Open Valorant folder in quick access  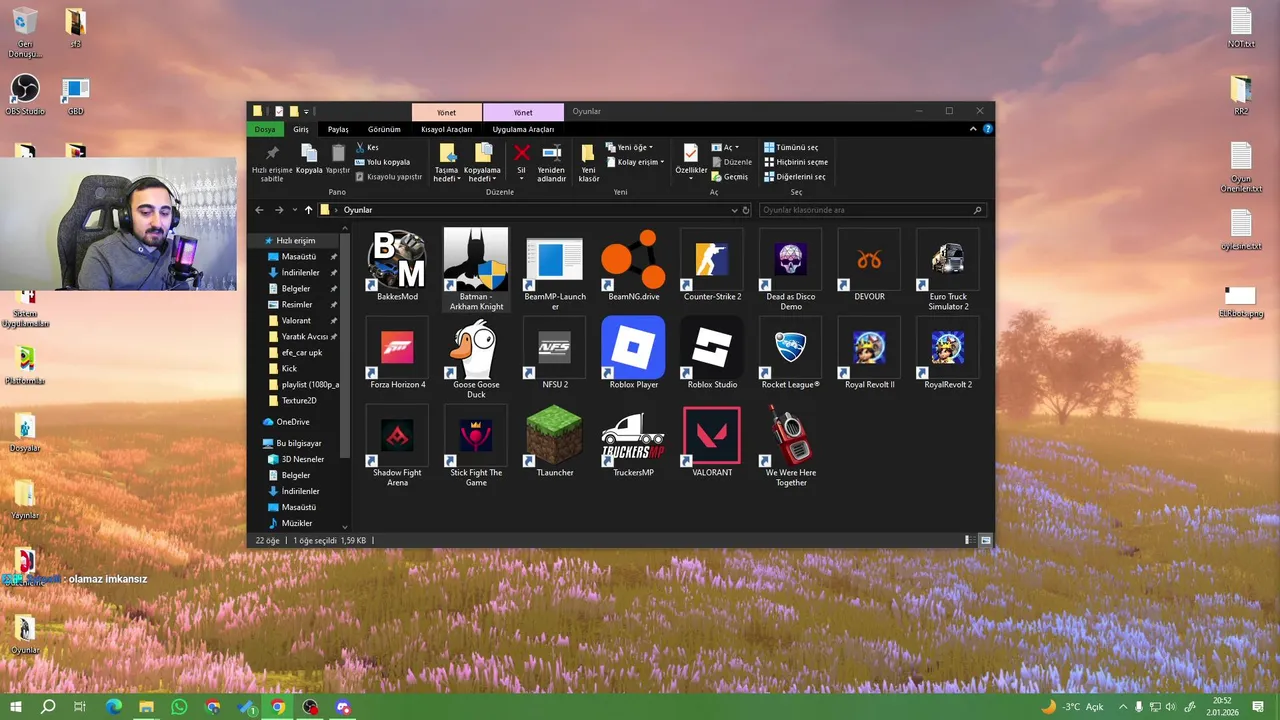click(x=296, y=320)
